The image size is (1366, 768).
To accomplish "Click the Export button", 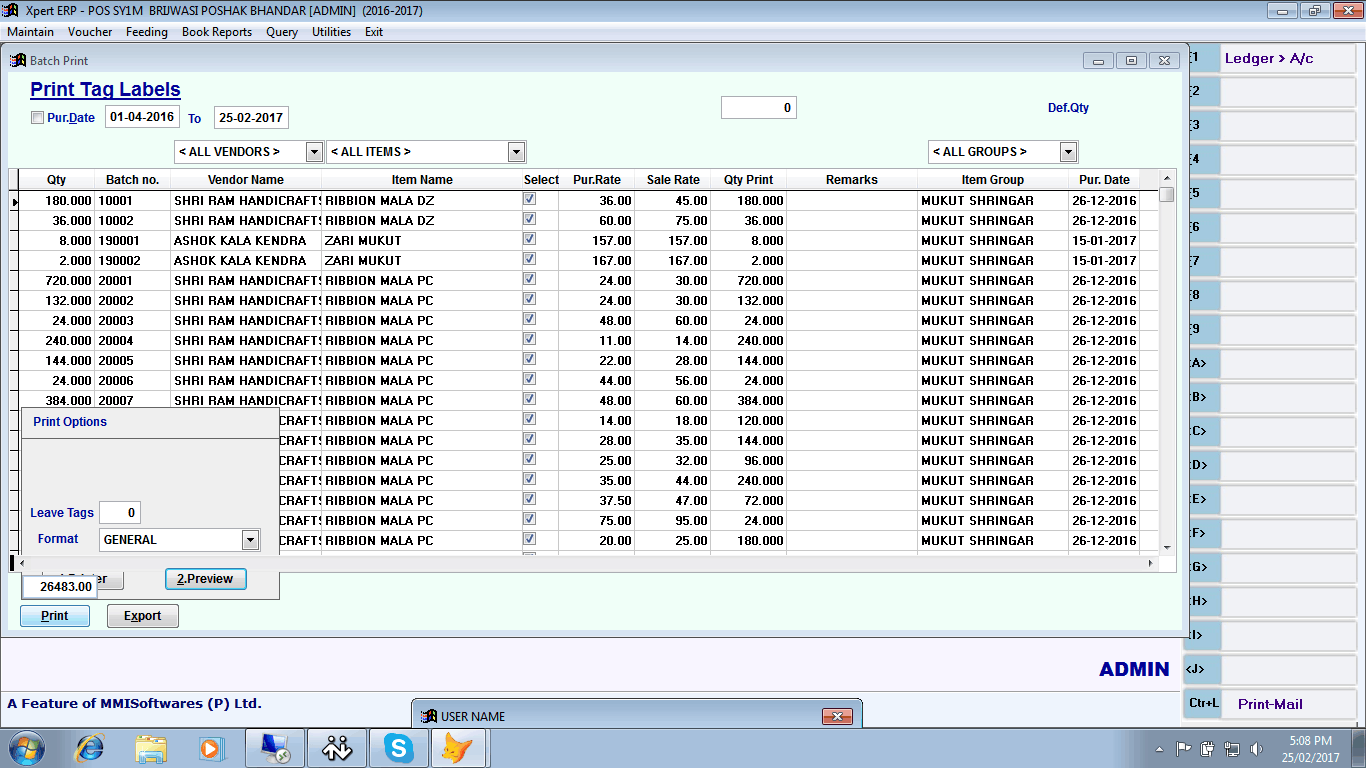I will [142, 616].
